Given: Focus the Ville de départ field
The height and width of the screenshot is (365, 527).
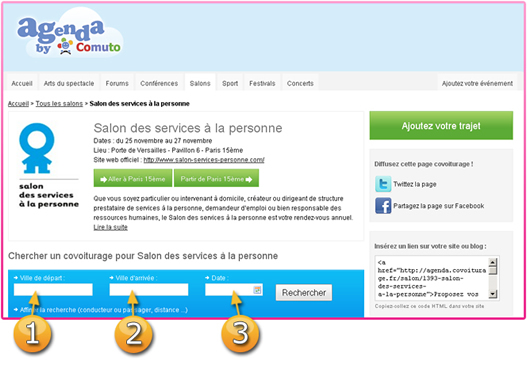Looking at the screenshot, I should click(53, 289).
